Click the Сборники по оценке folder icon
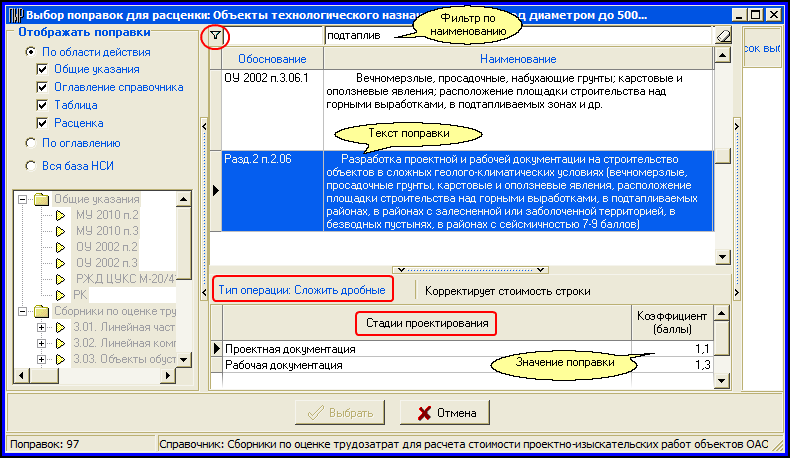Viewport: 790px width, 458px height. pyautogui.click(x=41, y=311)
